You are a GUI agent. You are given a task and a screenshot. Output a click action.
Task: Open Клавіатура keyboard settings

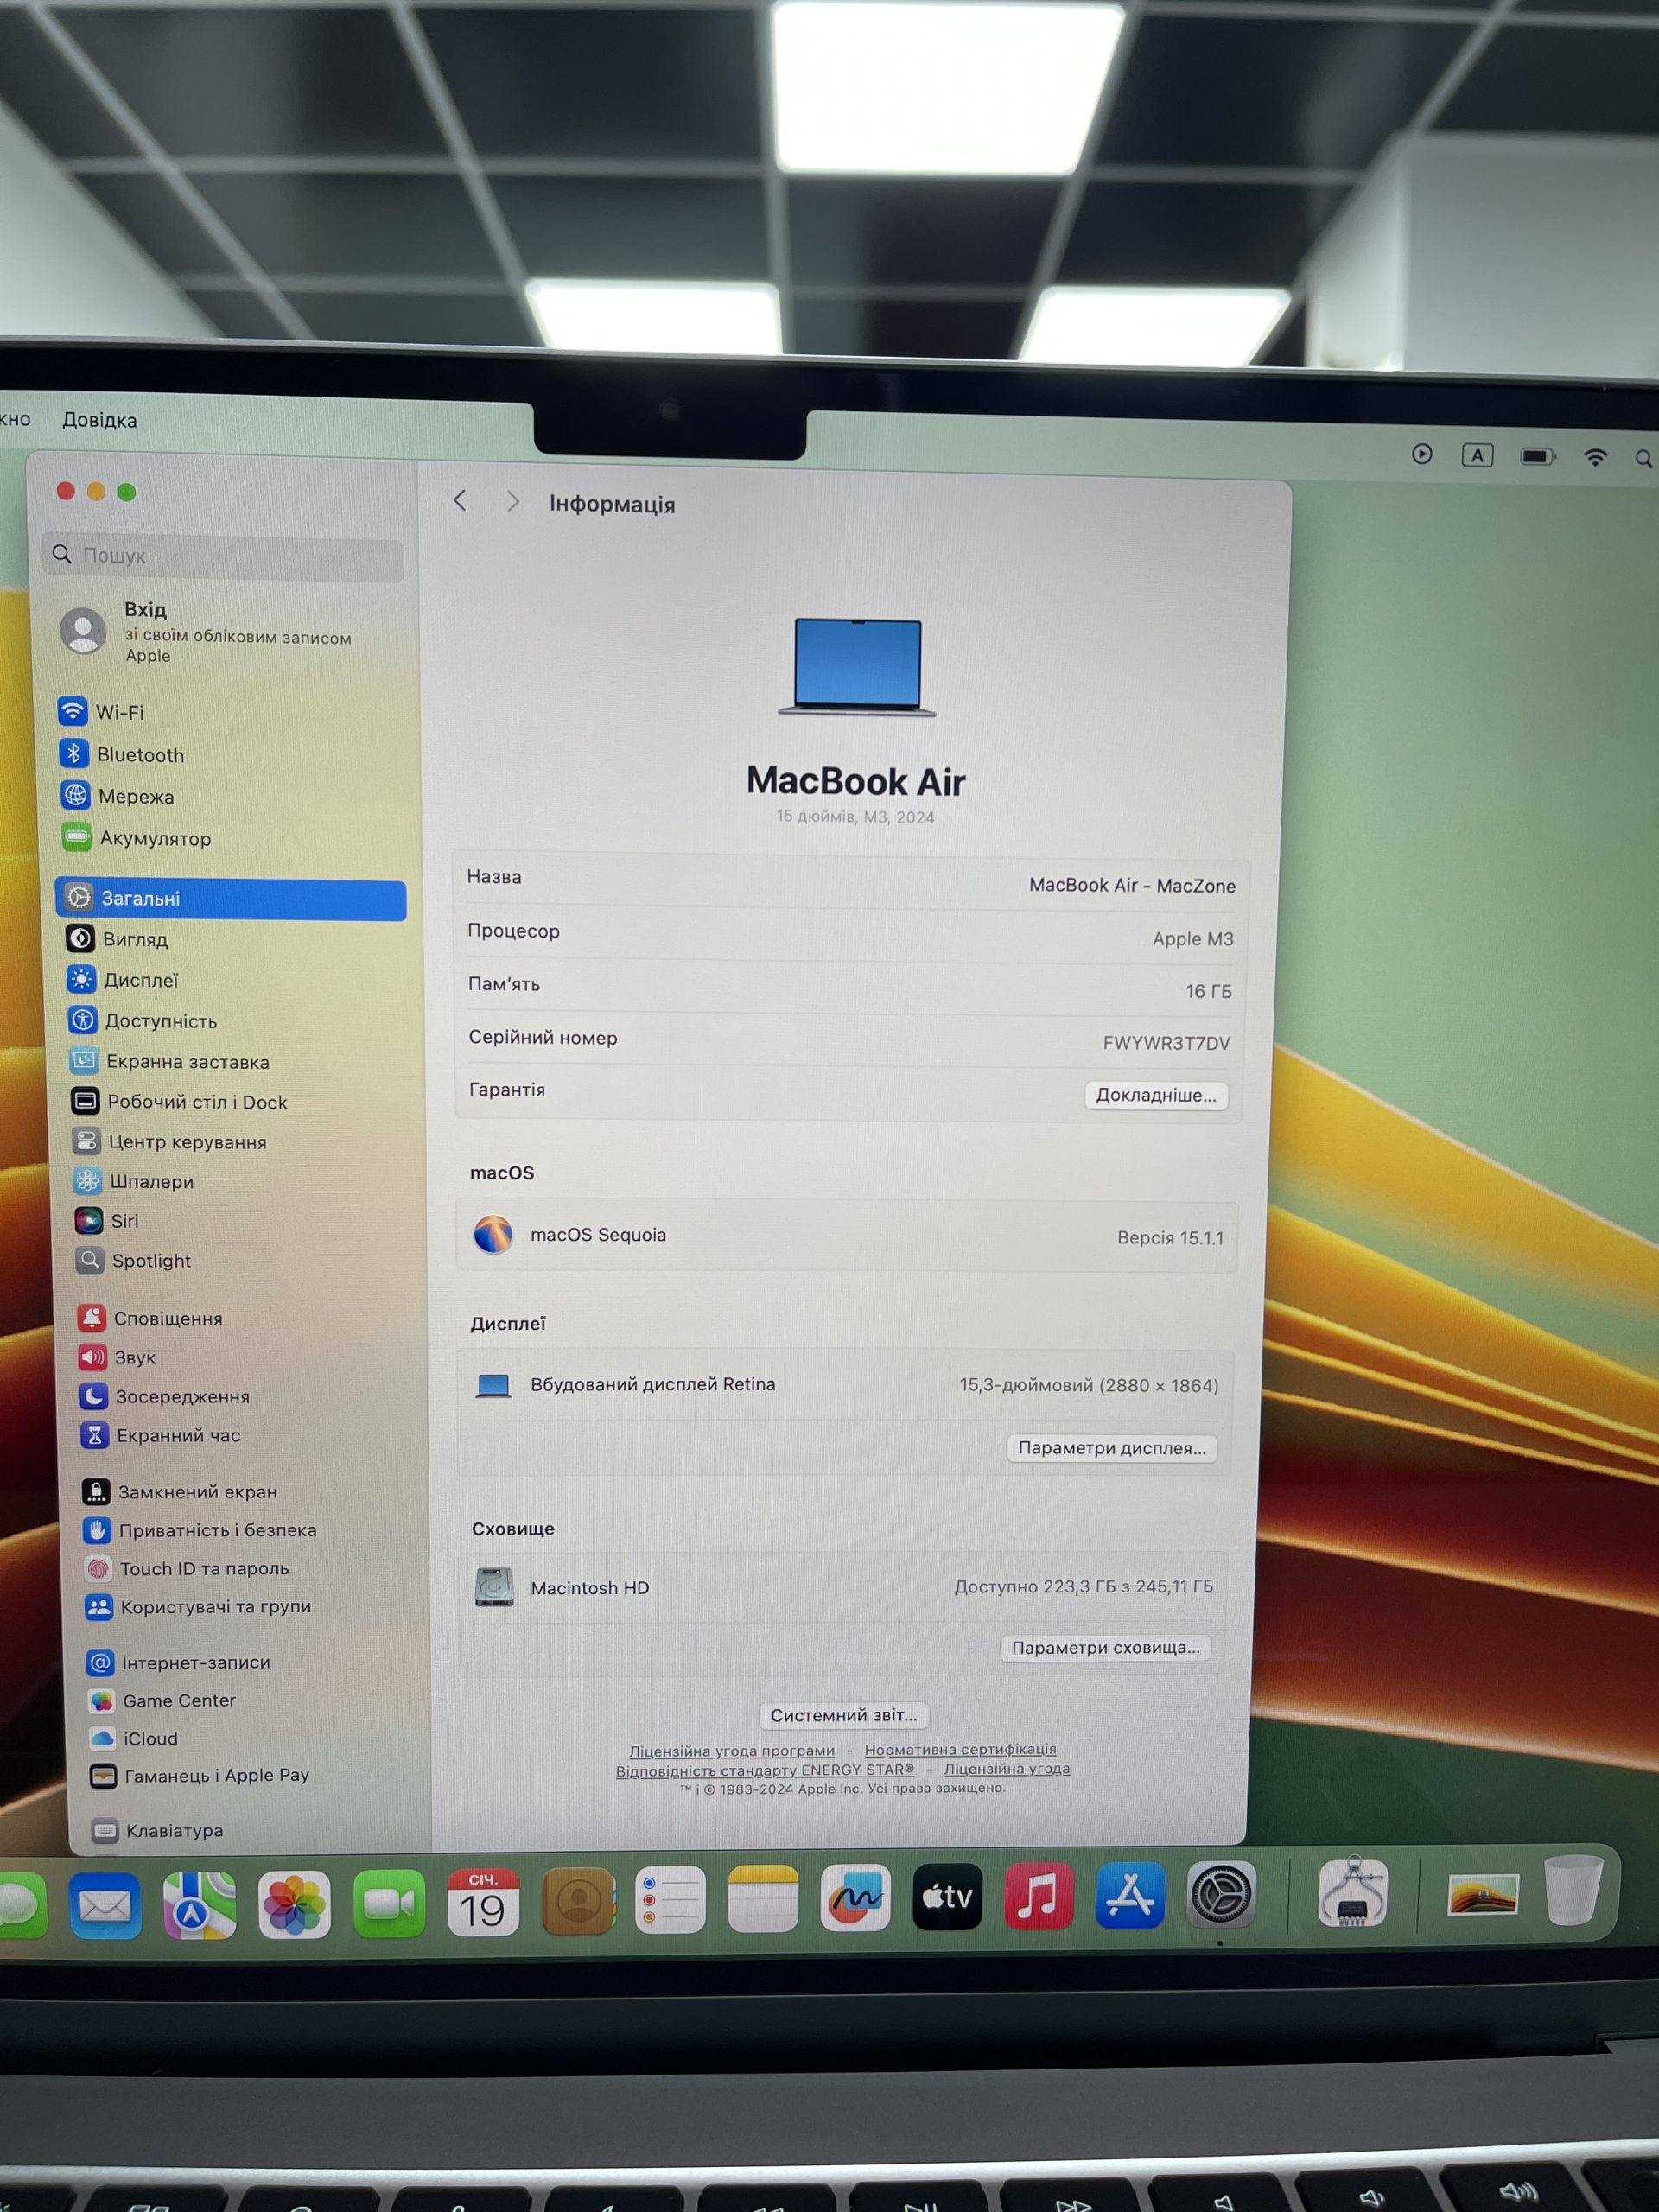tap(158, 1830)
